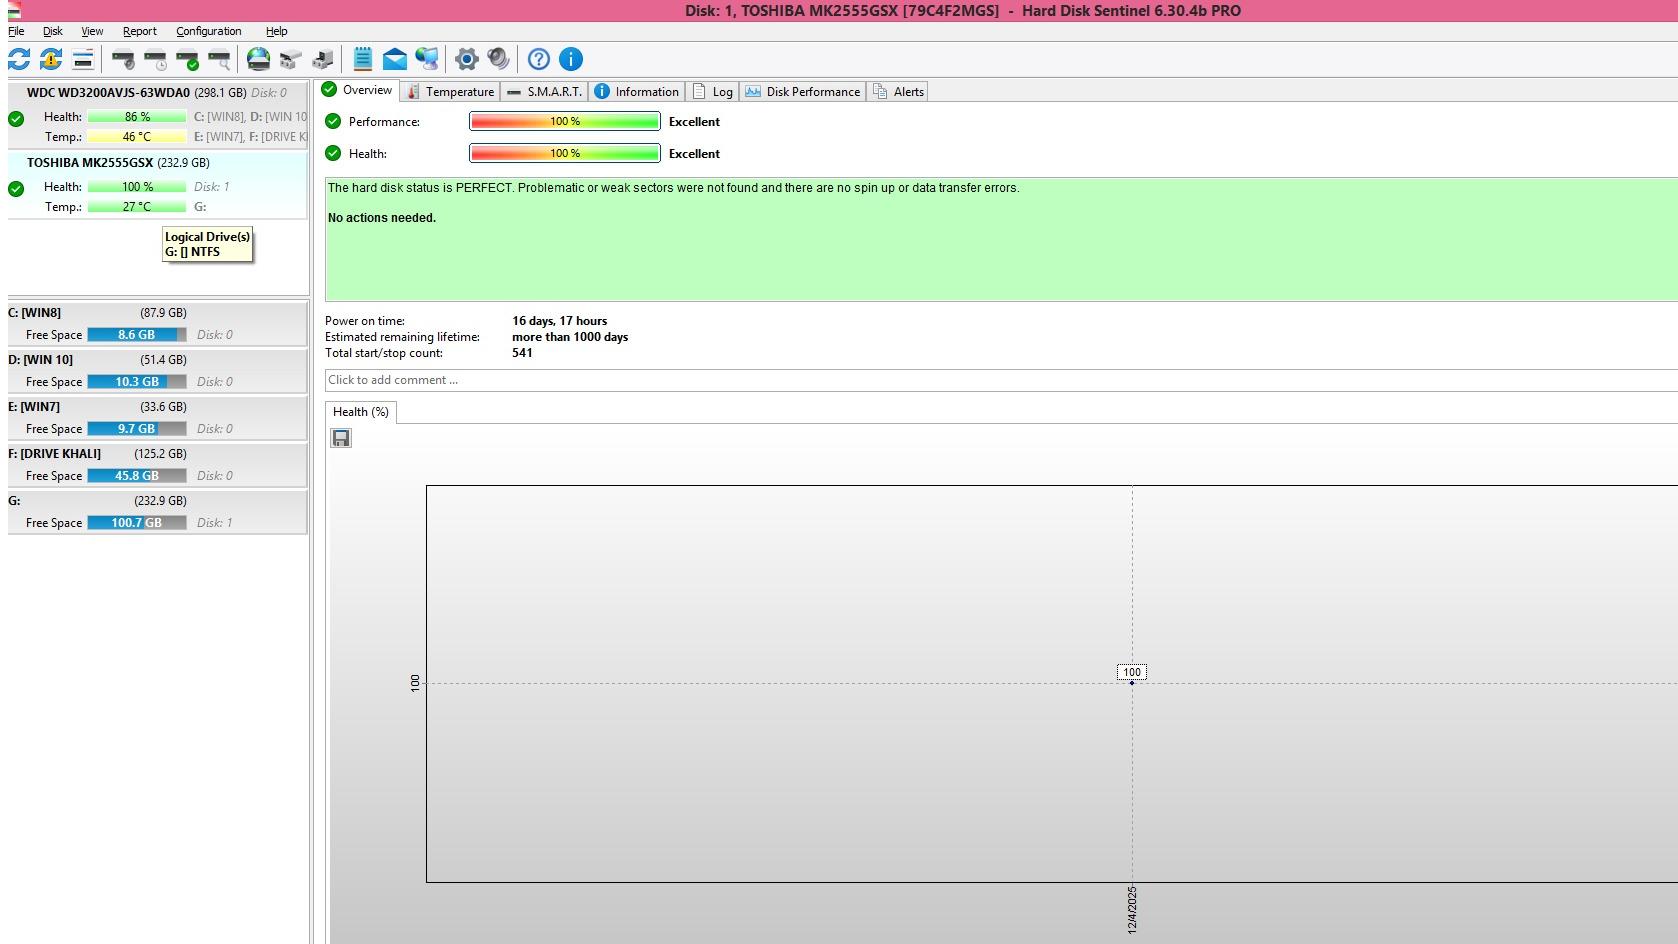Open the Temperature tab
1678x944 pixels.
point(451,92)
